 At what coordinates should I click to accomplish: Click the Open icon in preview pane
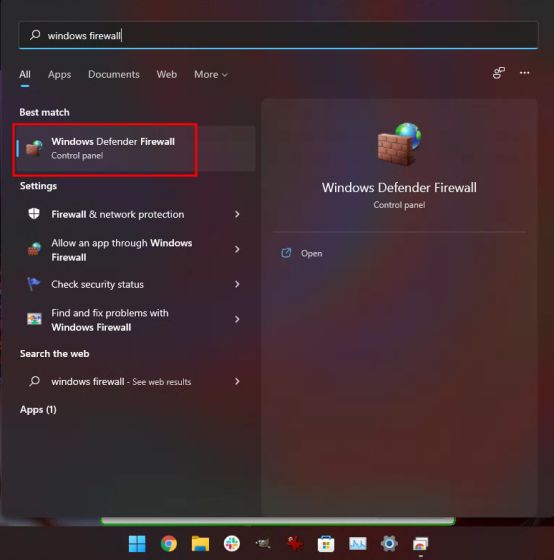click(x=286, y=253)
